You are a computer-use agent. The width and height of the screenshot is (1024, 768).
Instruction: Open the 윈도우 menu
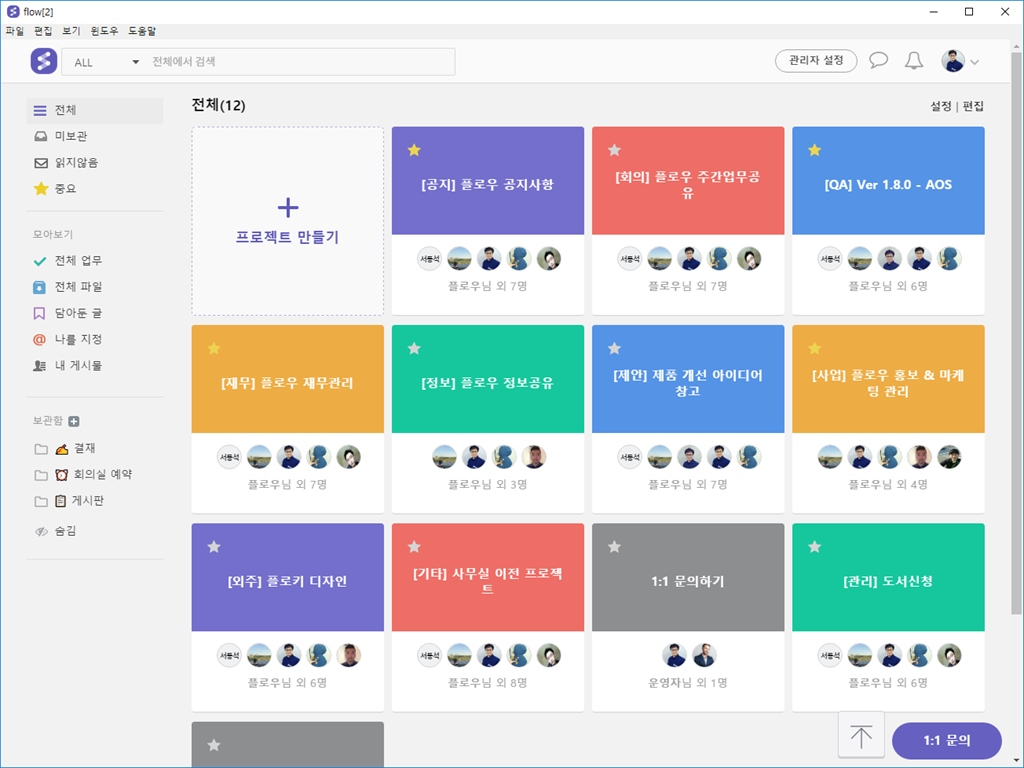[x=104, y=31]
